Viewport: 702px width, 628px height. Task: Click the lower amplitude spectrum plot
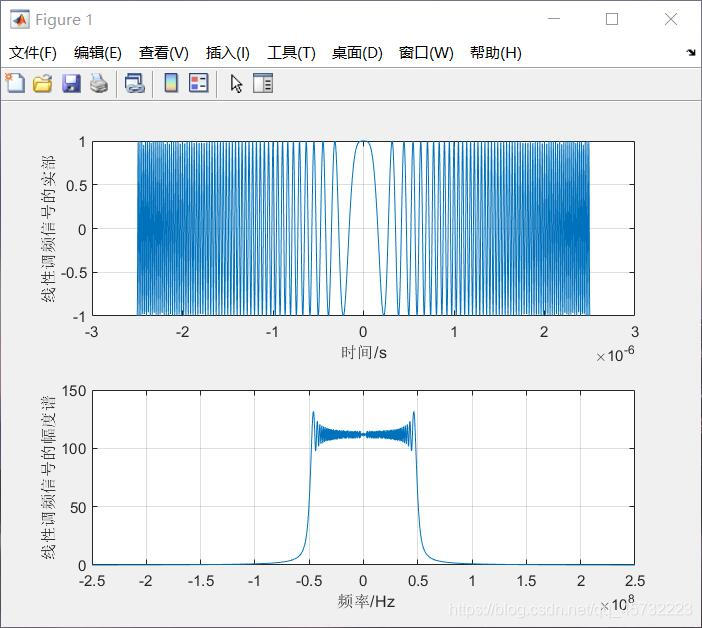pyautogui.click(x=363, y=478)
